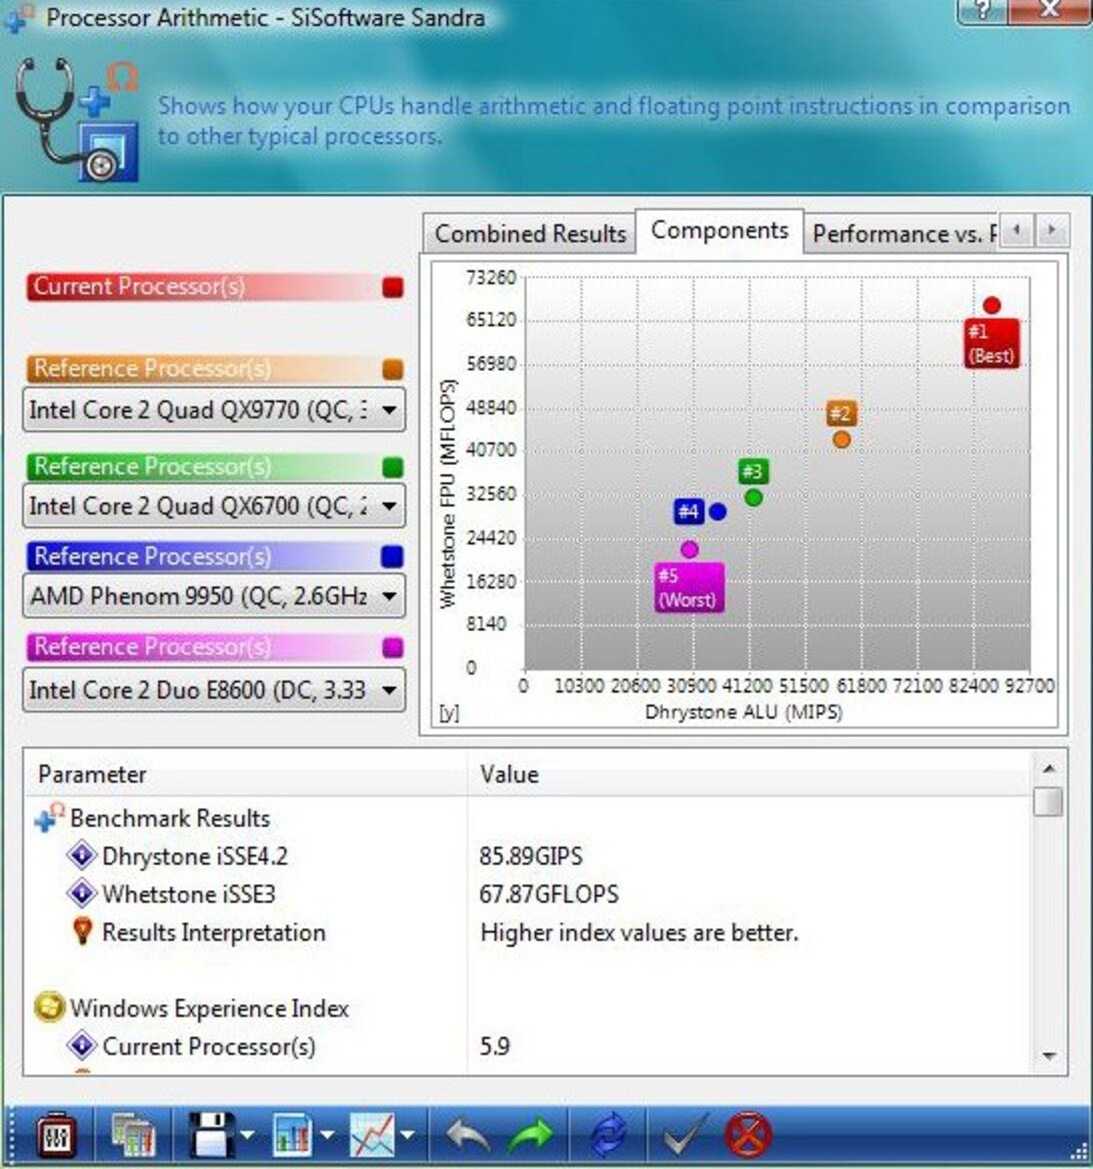The width and height of the screenshot is (1093, 1169).
Task: Select the Benchmark Results row
Action: click(x=526, y=818)
